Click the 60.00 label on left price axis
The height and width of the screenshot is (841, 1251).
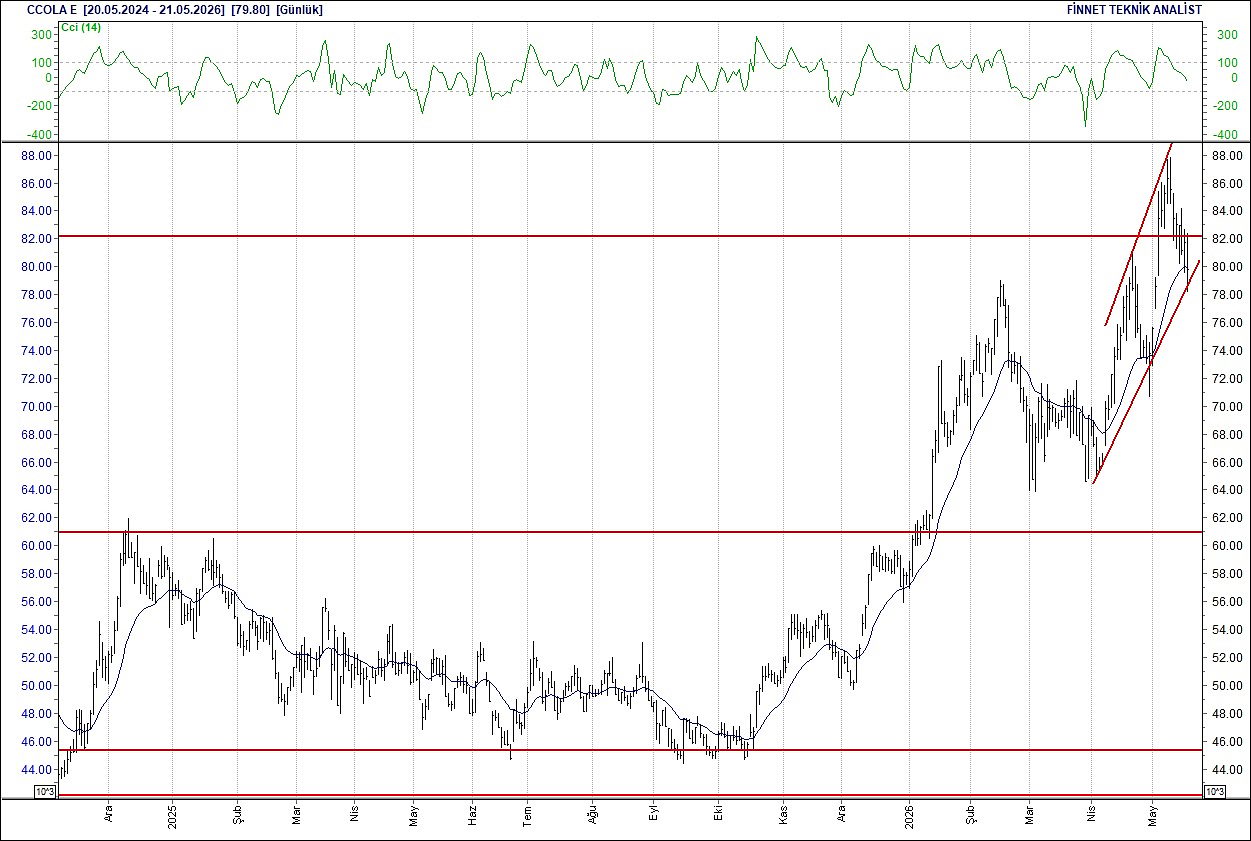pos(36,546)
